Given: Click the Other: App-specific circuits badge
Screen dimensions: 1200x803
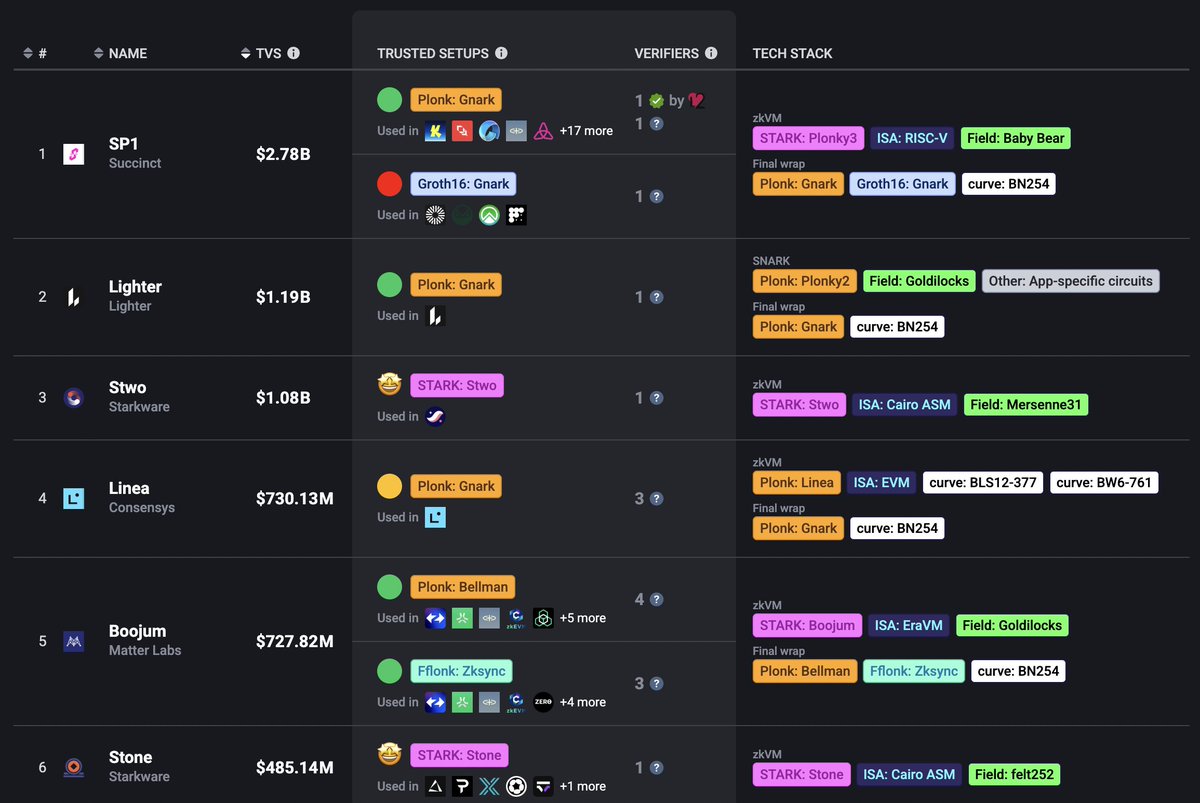Looking at the screenshot, I should (x=1071, y=281).
